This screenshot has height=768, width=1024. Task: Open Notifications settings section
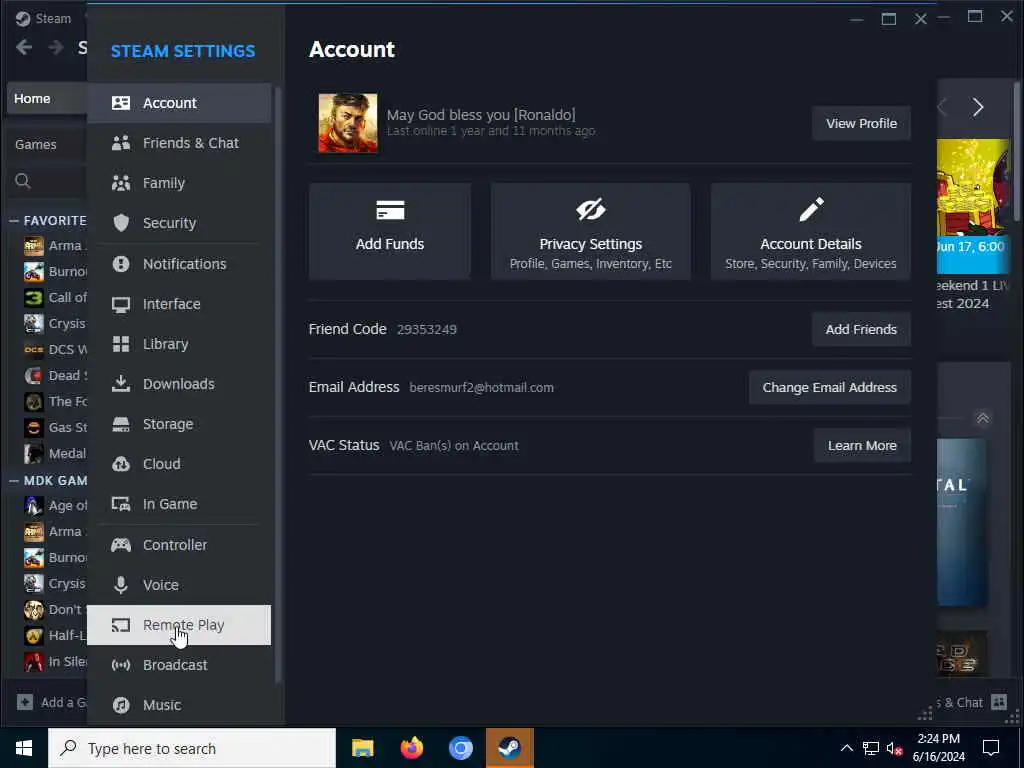(179, 264)
